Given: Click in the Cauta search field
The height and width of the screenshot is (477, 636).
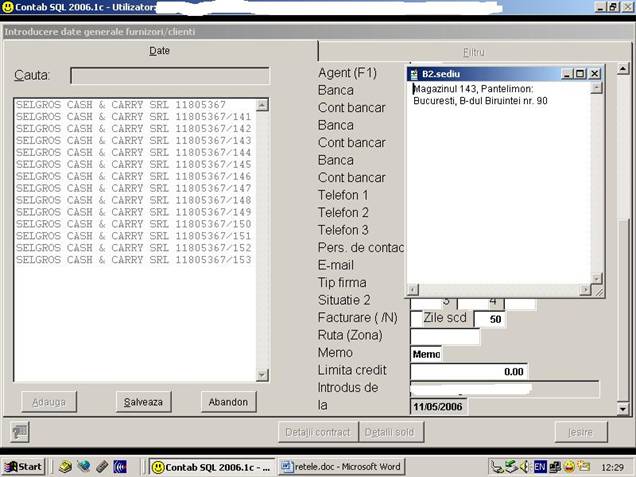Looking at the screenshot, I should tap(169, 76).
